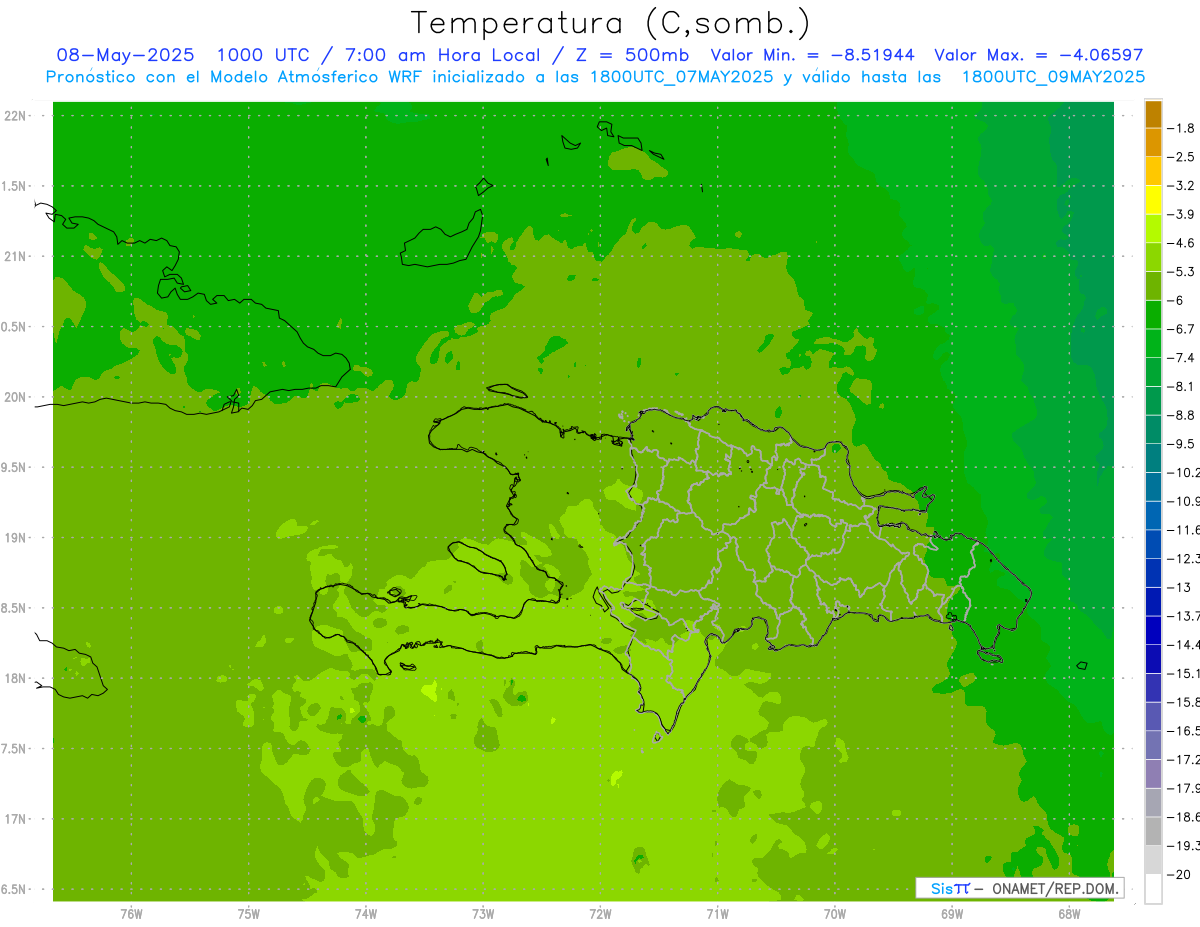Click the "-8.1" colorbar value
Image resolution: width=1200 pixels, height=927 pixels.
coord(1181,386)
